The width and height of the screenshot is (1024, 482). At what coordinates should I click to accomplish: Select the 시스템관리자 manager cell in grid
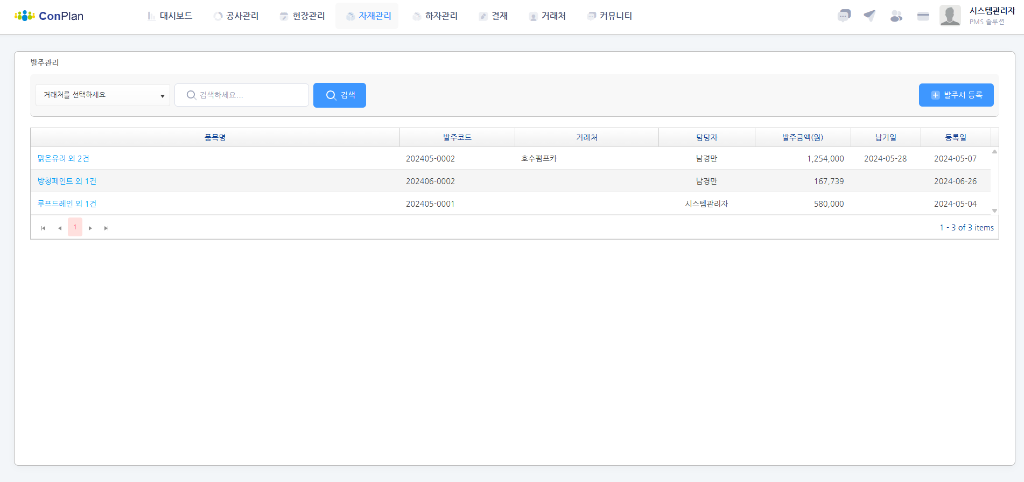(707, 204)
